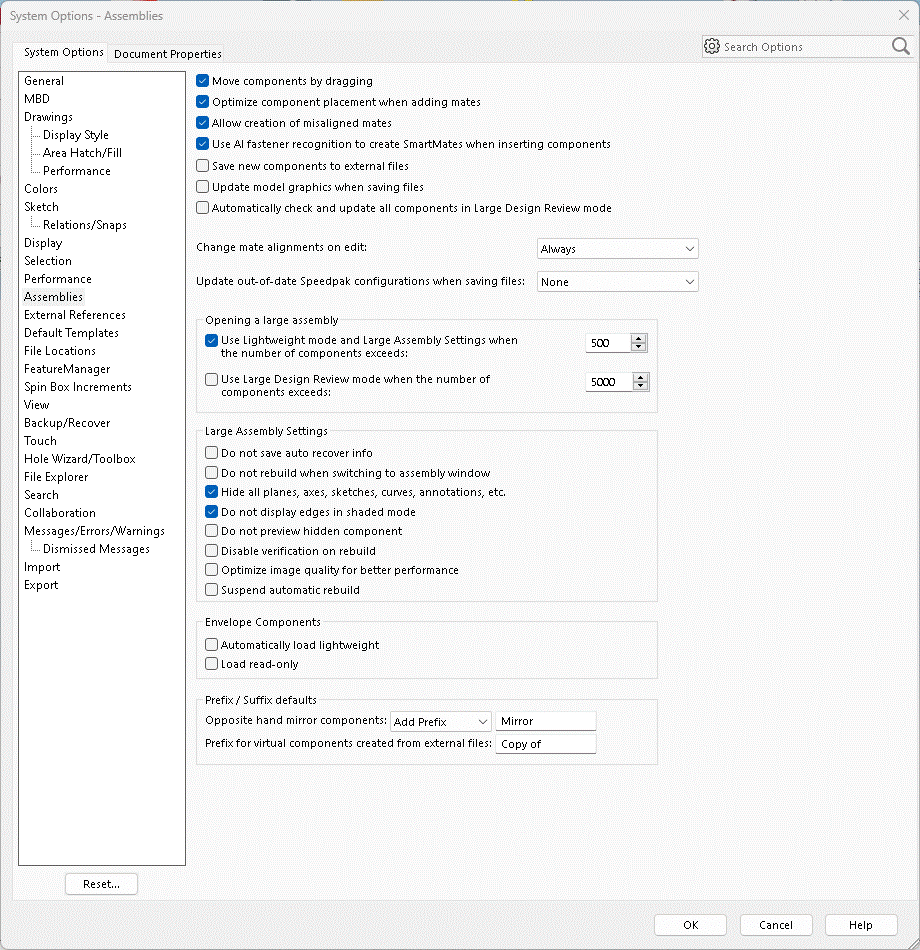The image size is (920, 950).
Task: Decrease the Large Design Review component count
Action: point(641,386)
